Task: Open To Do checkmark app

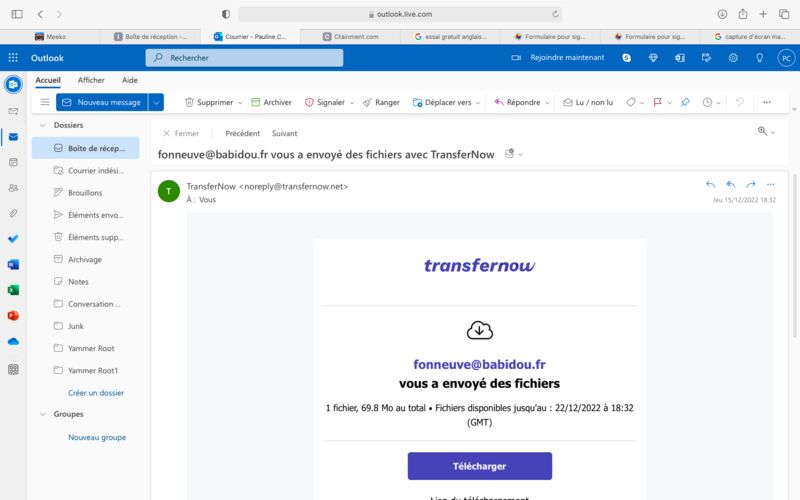Action: point(14,238)
